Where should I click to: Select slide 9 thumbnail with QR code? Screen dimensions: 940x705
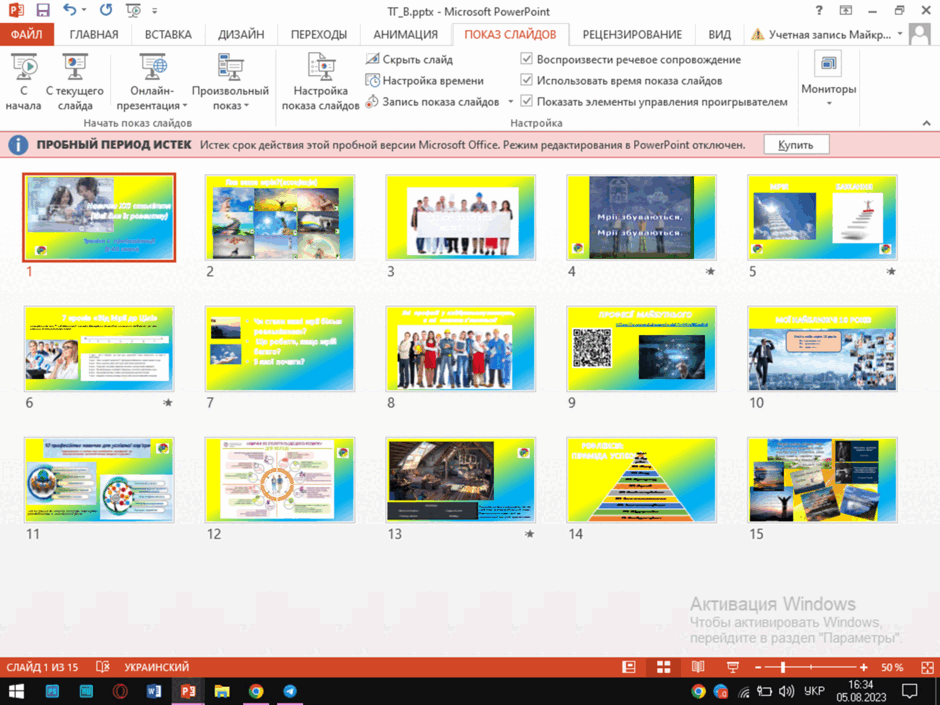641,348
